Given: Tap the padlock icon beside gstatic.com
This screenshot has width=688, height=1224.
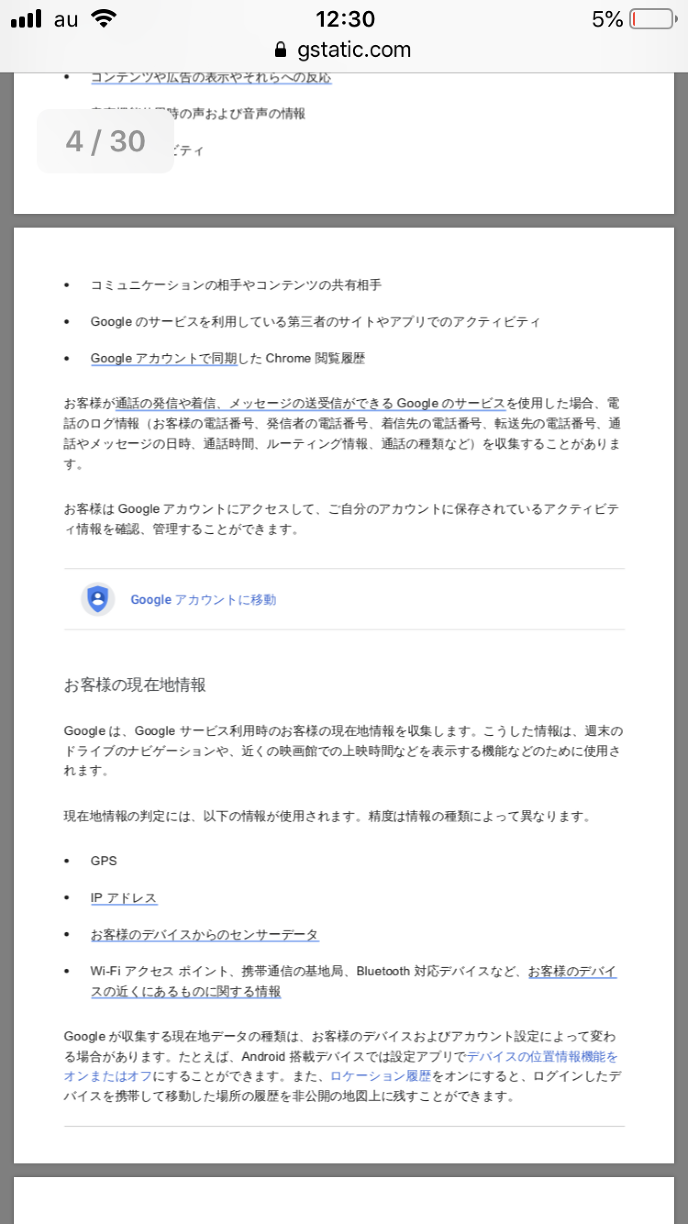Looking at the screenshot, I should tap(279, 50).
